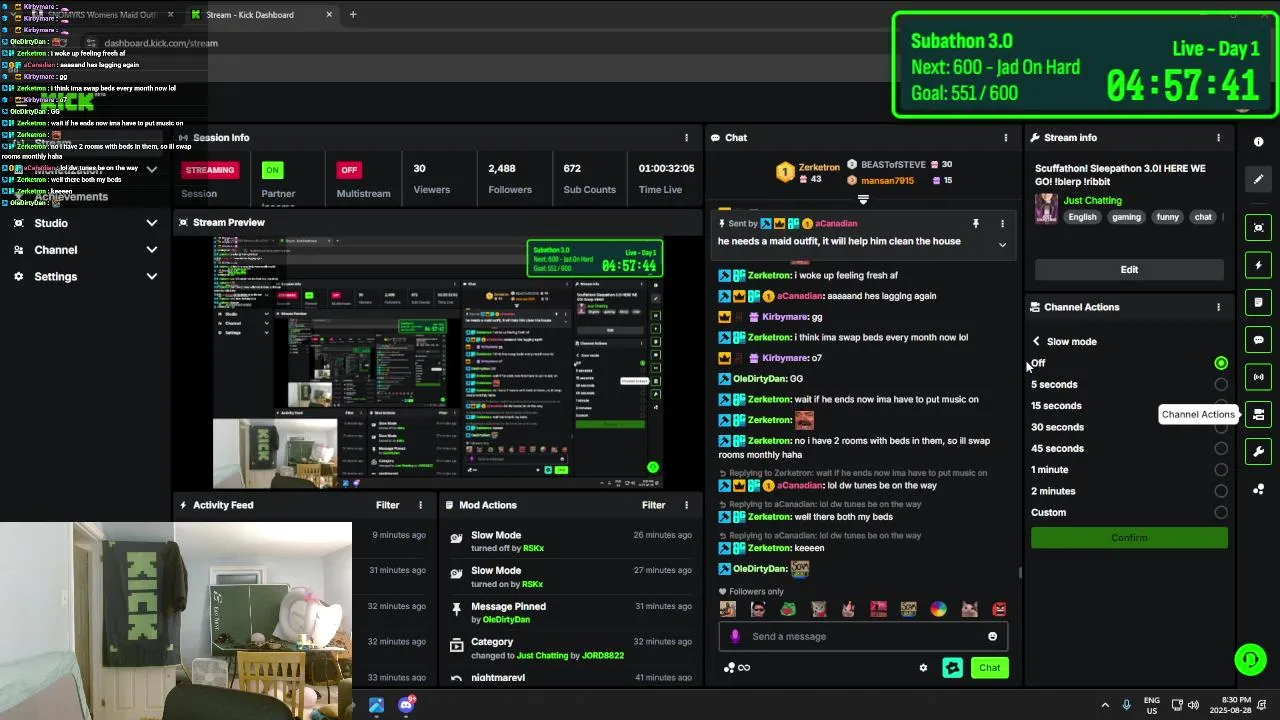This screenshot has width=1280, height=720.
Task: Click the three-dots cluster icon in right sidebar
Action: pos(1258,489)
